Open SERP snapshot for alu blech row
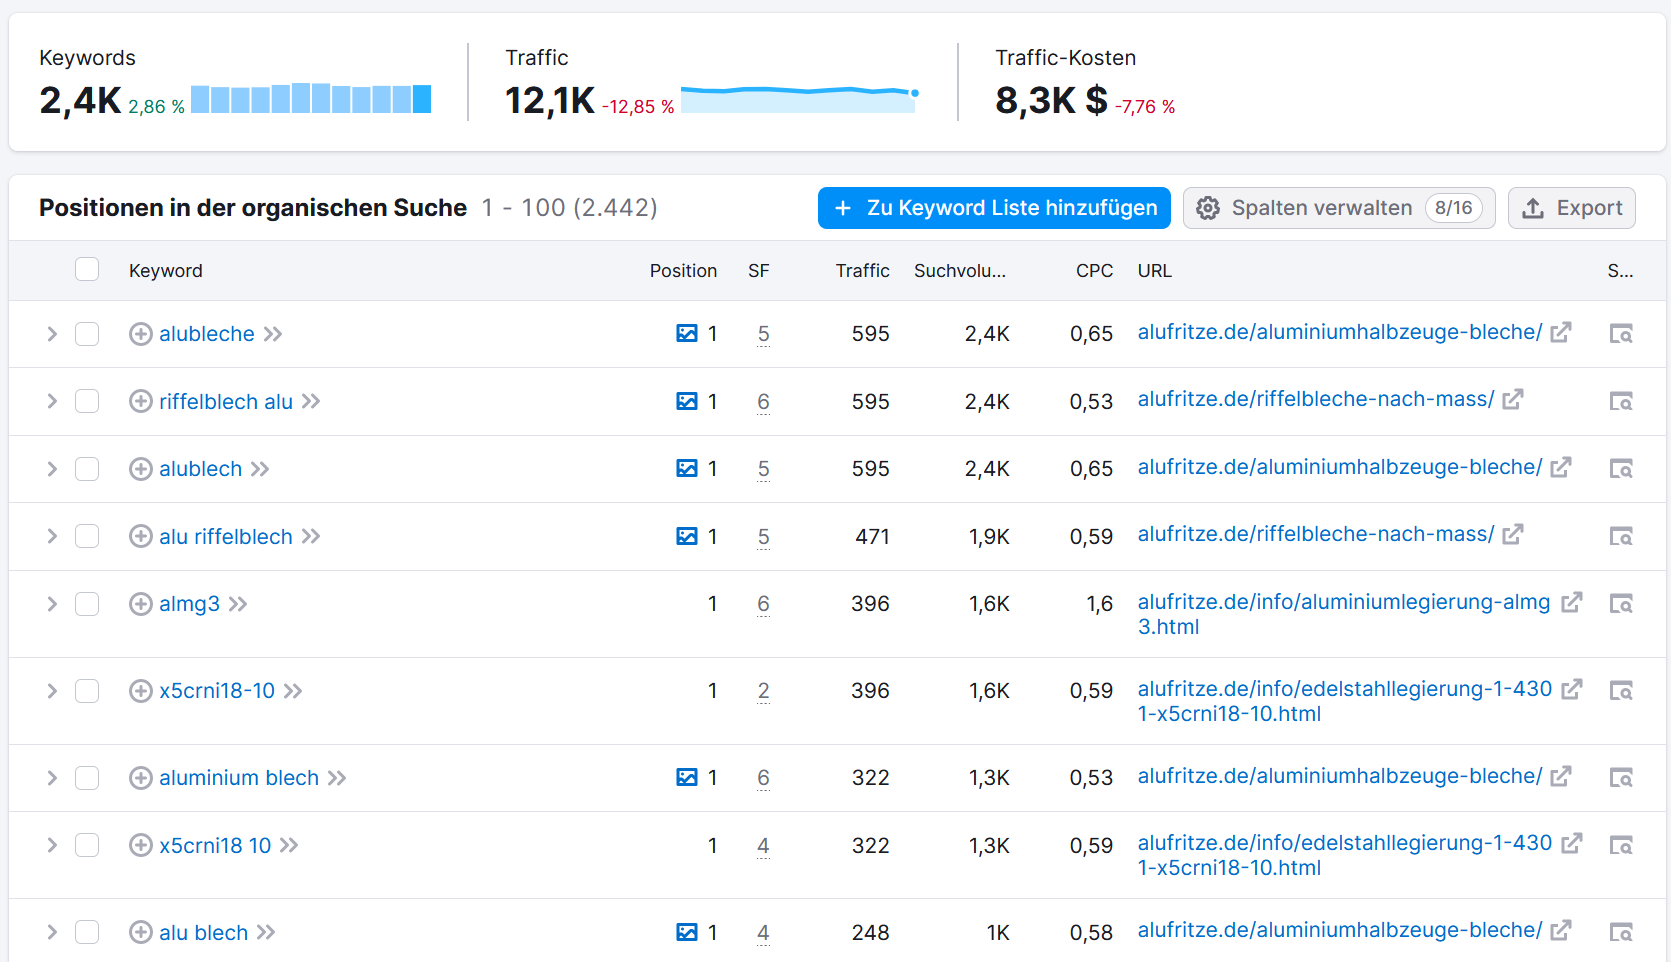The width and height of the screenshot is (1671, 962). click(x=1621, y=933)
